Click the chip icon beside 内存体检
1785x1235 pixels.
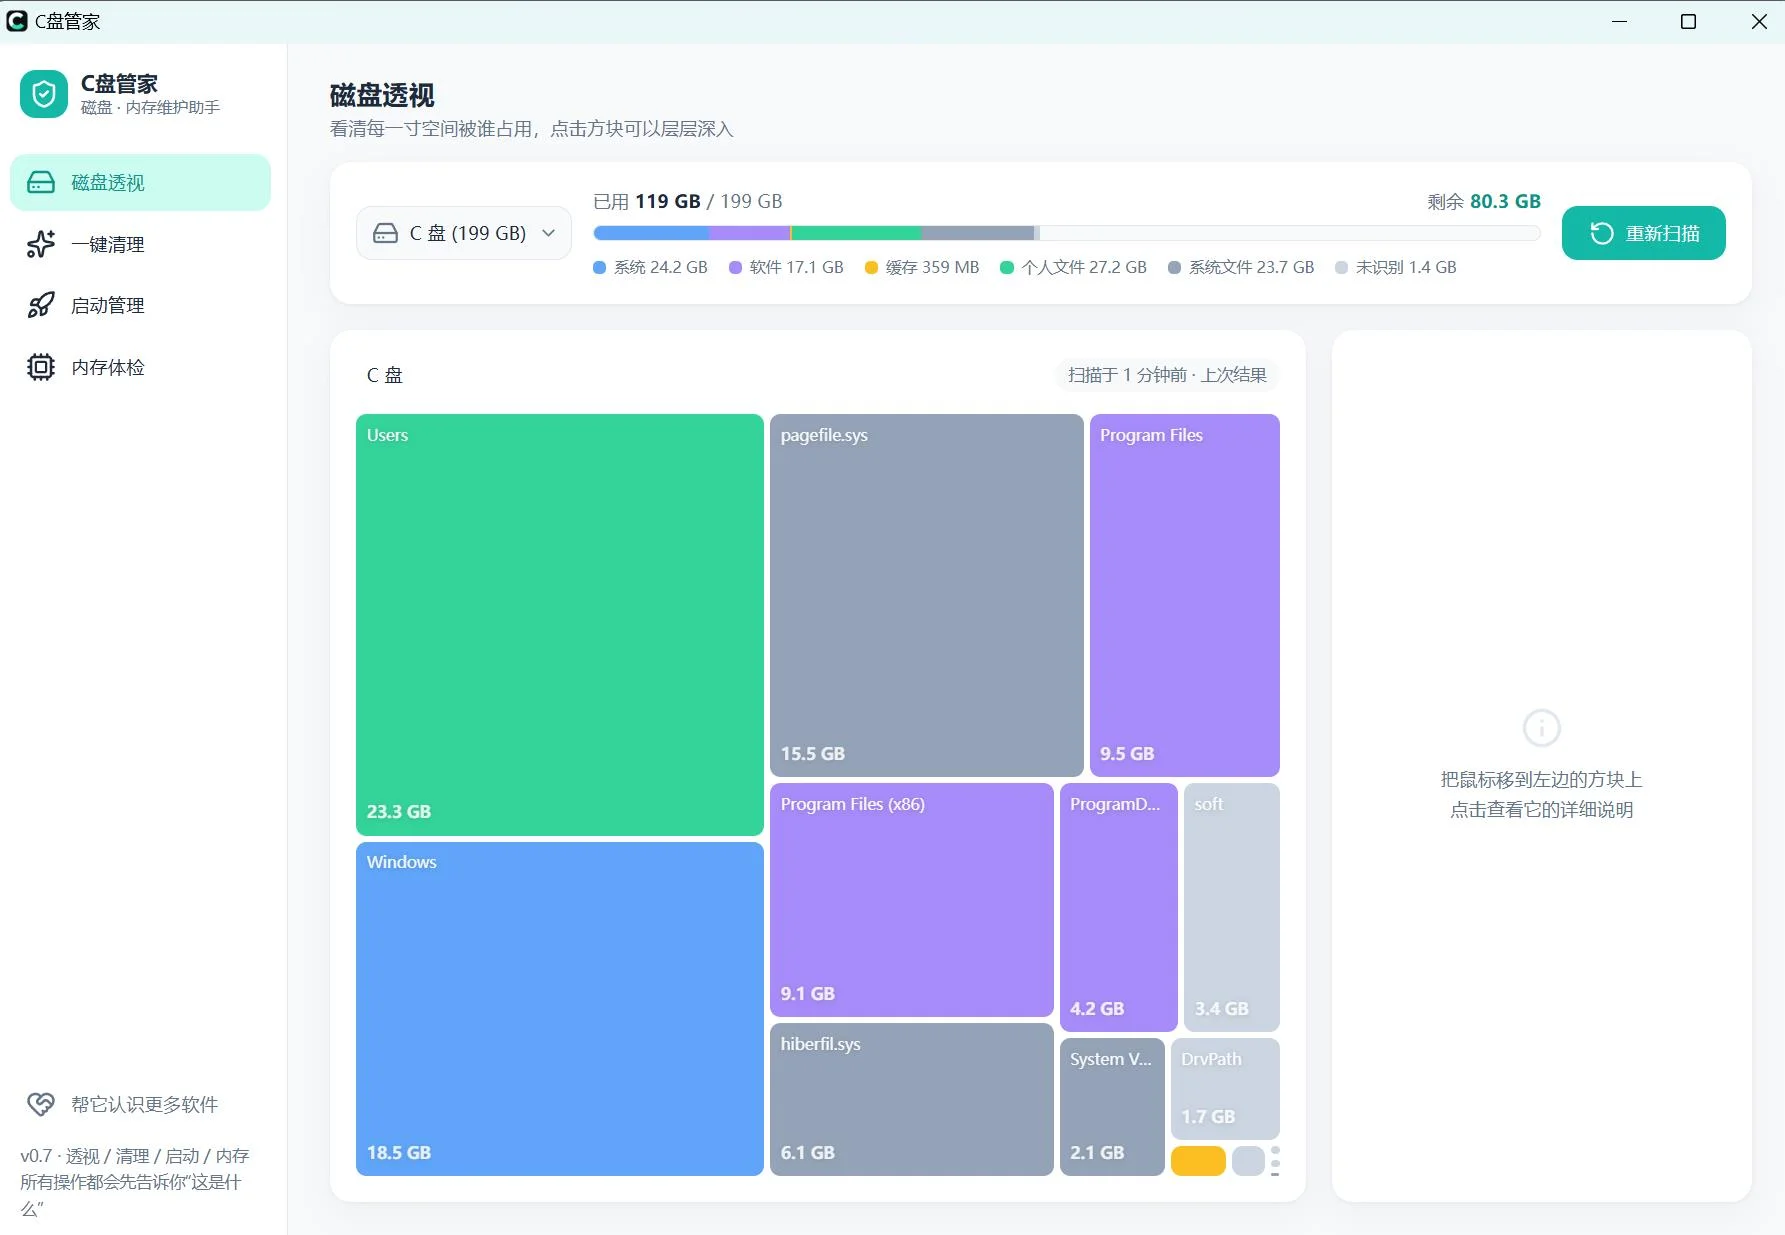(41, 367)
